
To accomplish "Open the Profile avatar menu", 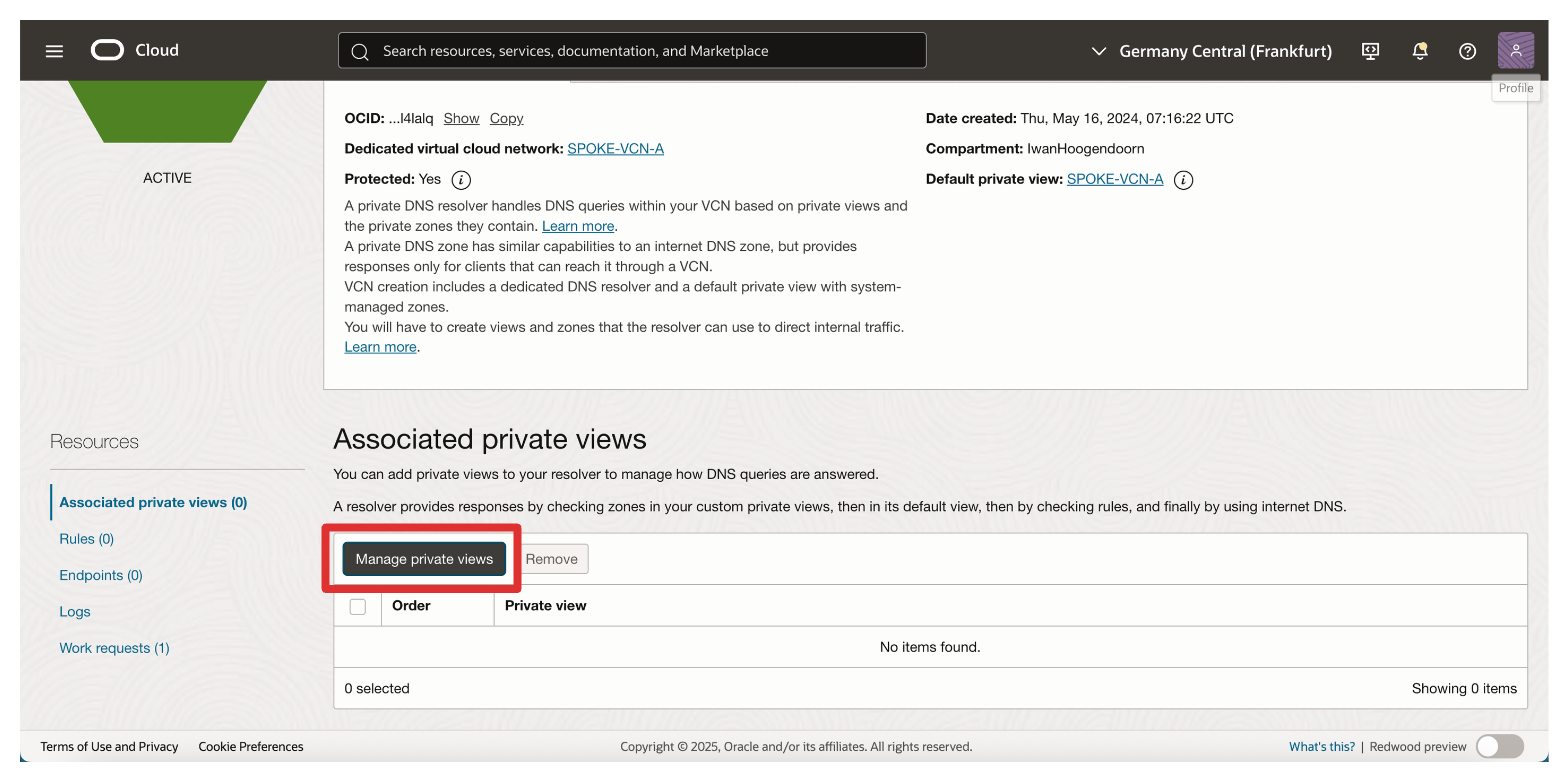I will pos(1515,51).
